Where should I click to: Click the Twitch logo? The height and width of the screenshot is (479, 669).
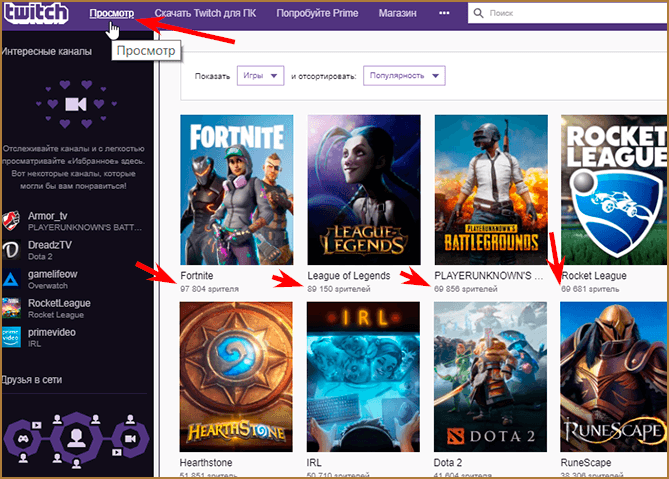coord(36,13)
